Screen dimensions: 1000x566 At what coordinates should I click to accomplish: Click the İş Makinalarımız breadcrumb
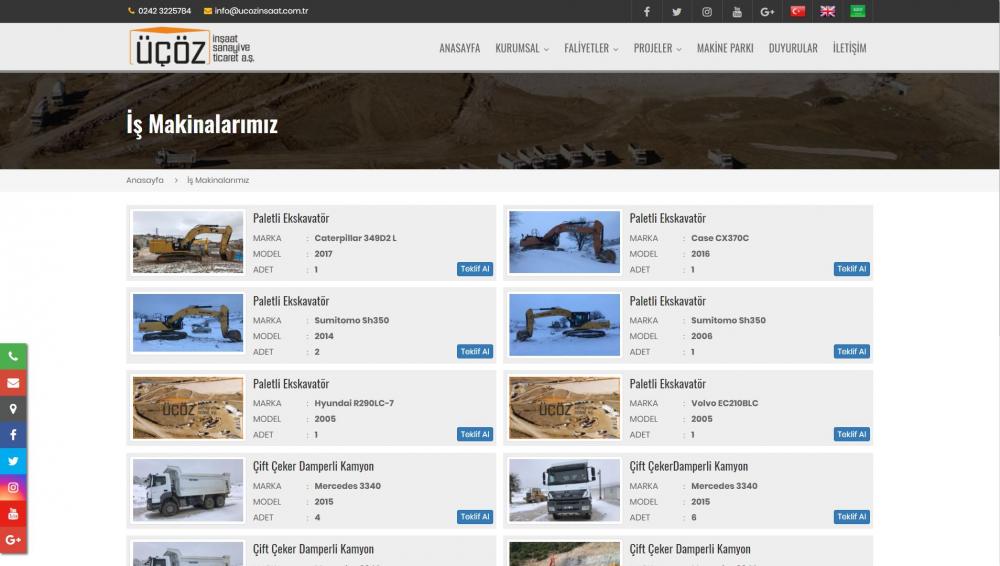click(x=217, y=181)
